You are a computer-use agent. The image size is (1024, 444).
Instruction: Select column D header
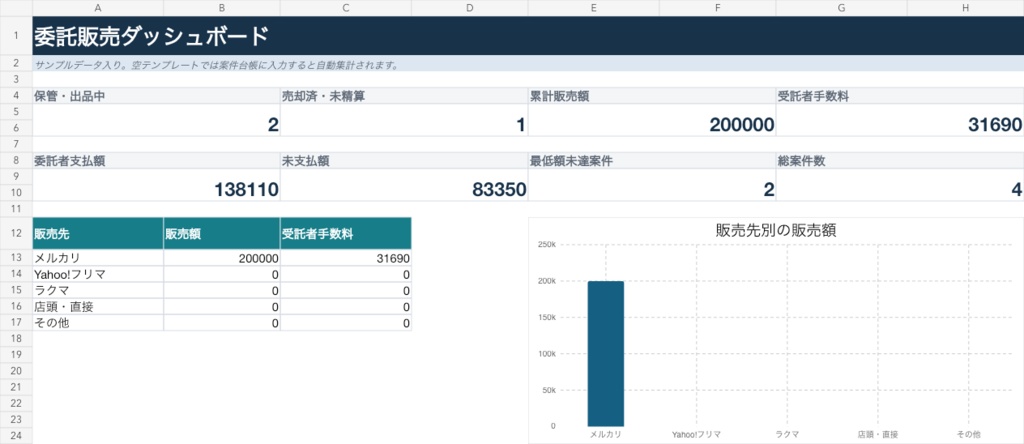click(470, 8)
